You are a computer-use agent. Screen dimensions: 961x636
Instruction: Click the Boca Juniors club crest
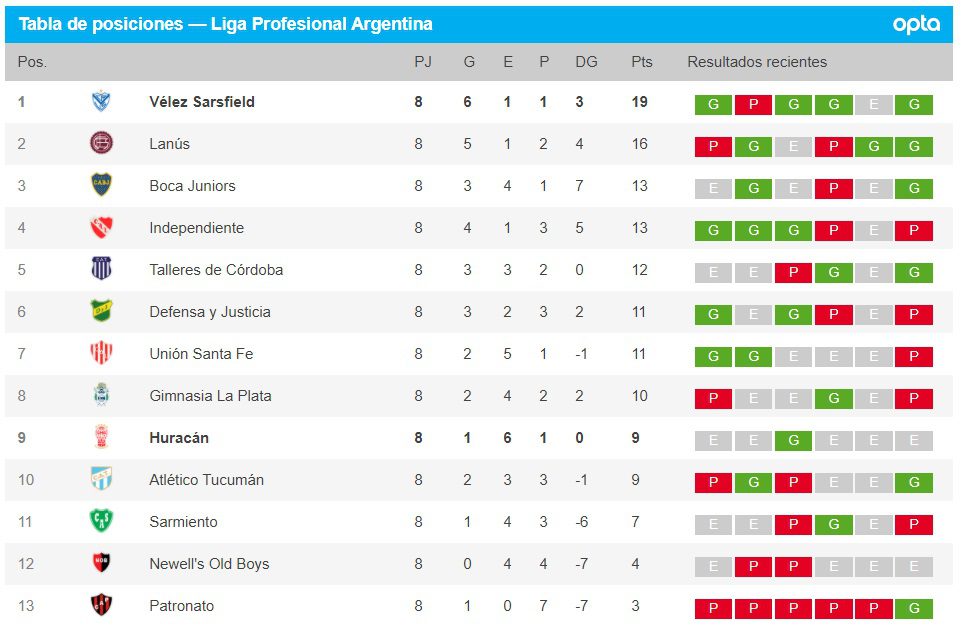click(x=101, y=186)
